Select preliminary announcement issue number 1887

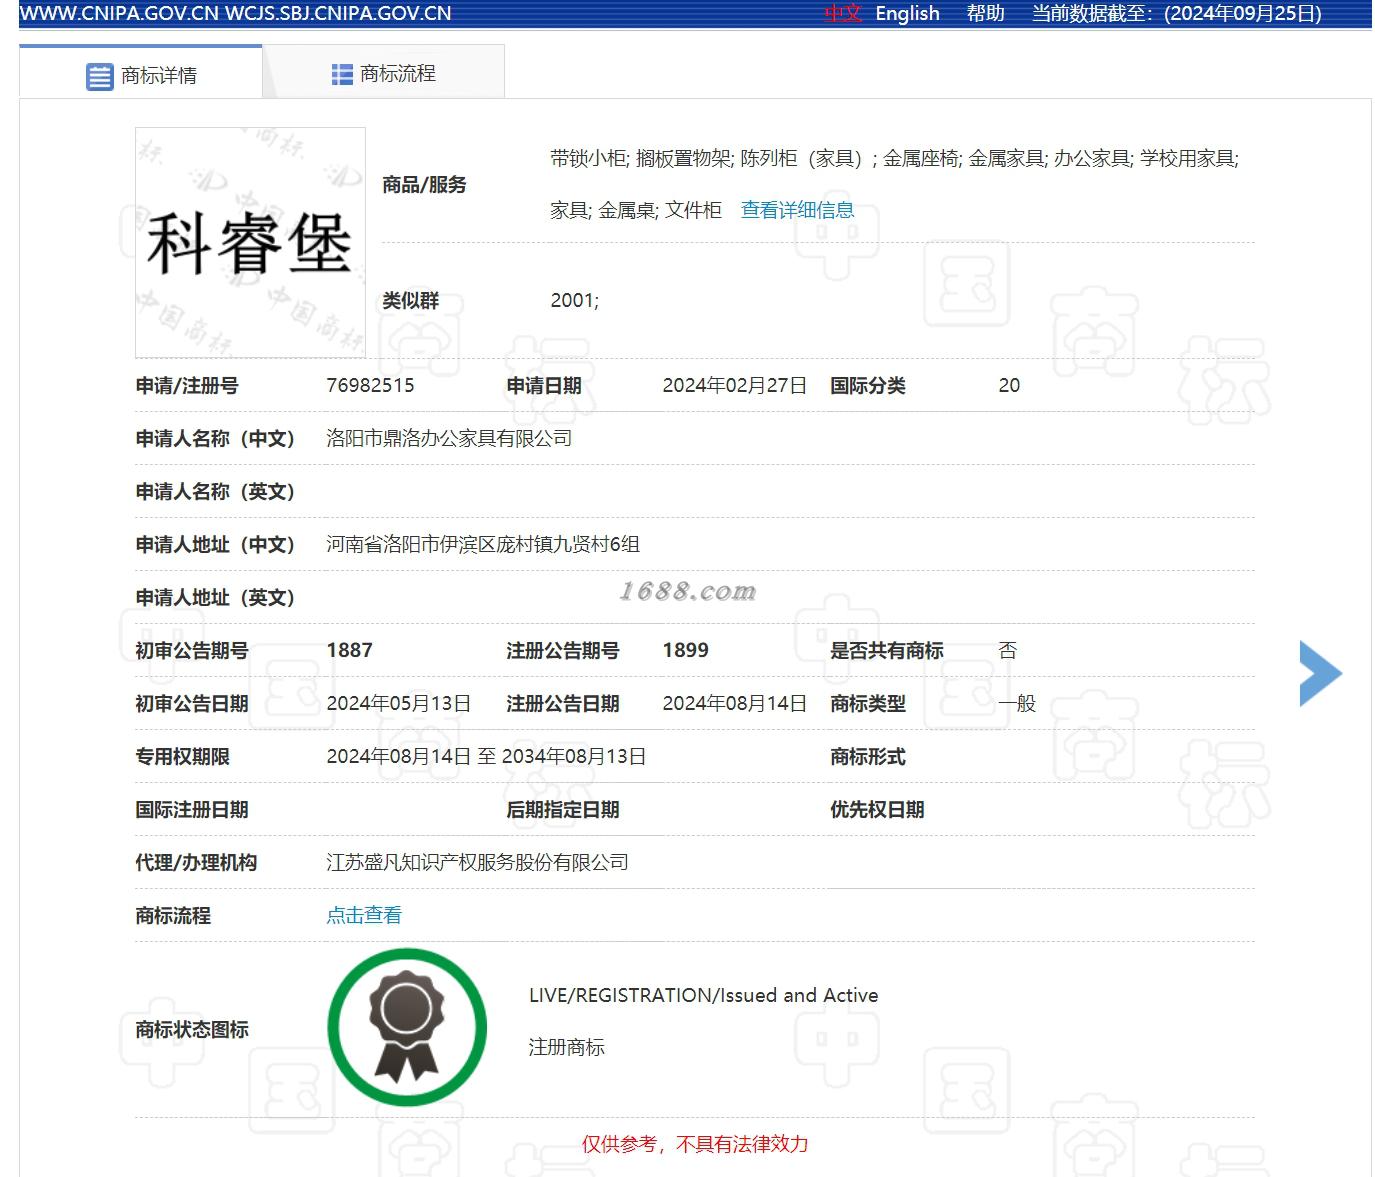[349, 650]
